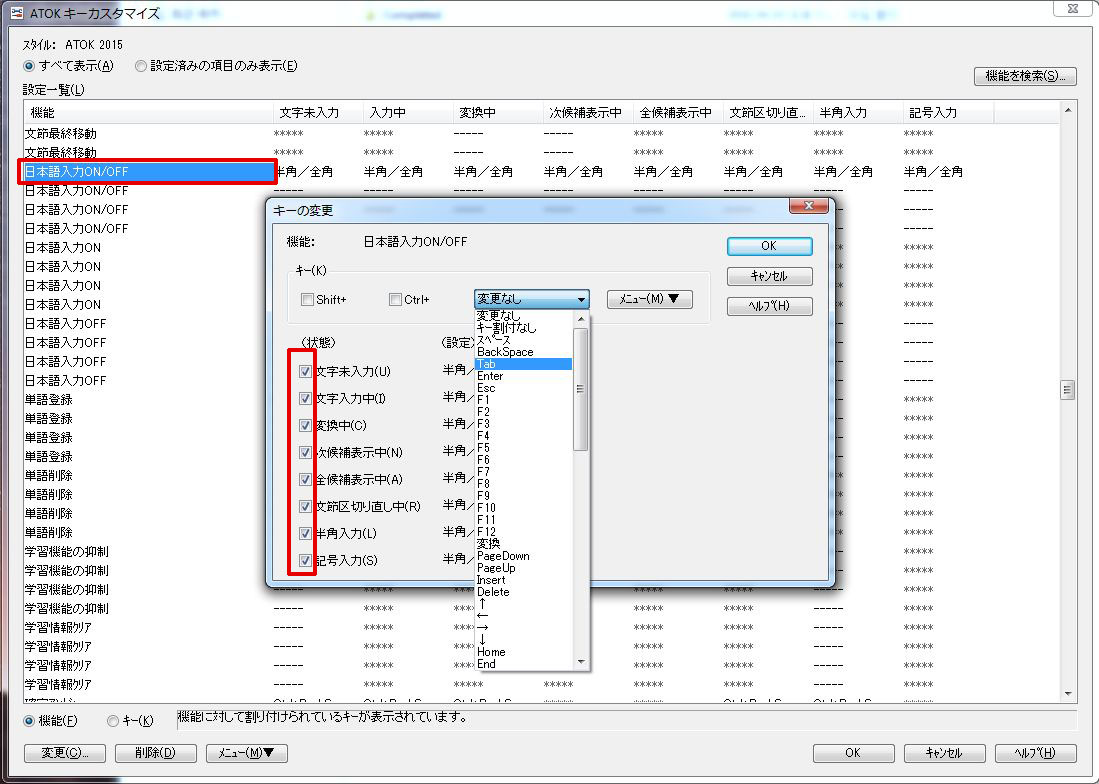Uncheck 全候補表示中(A) state checkbox

tap(305, 479)
